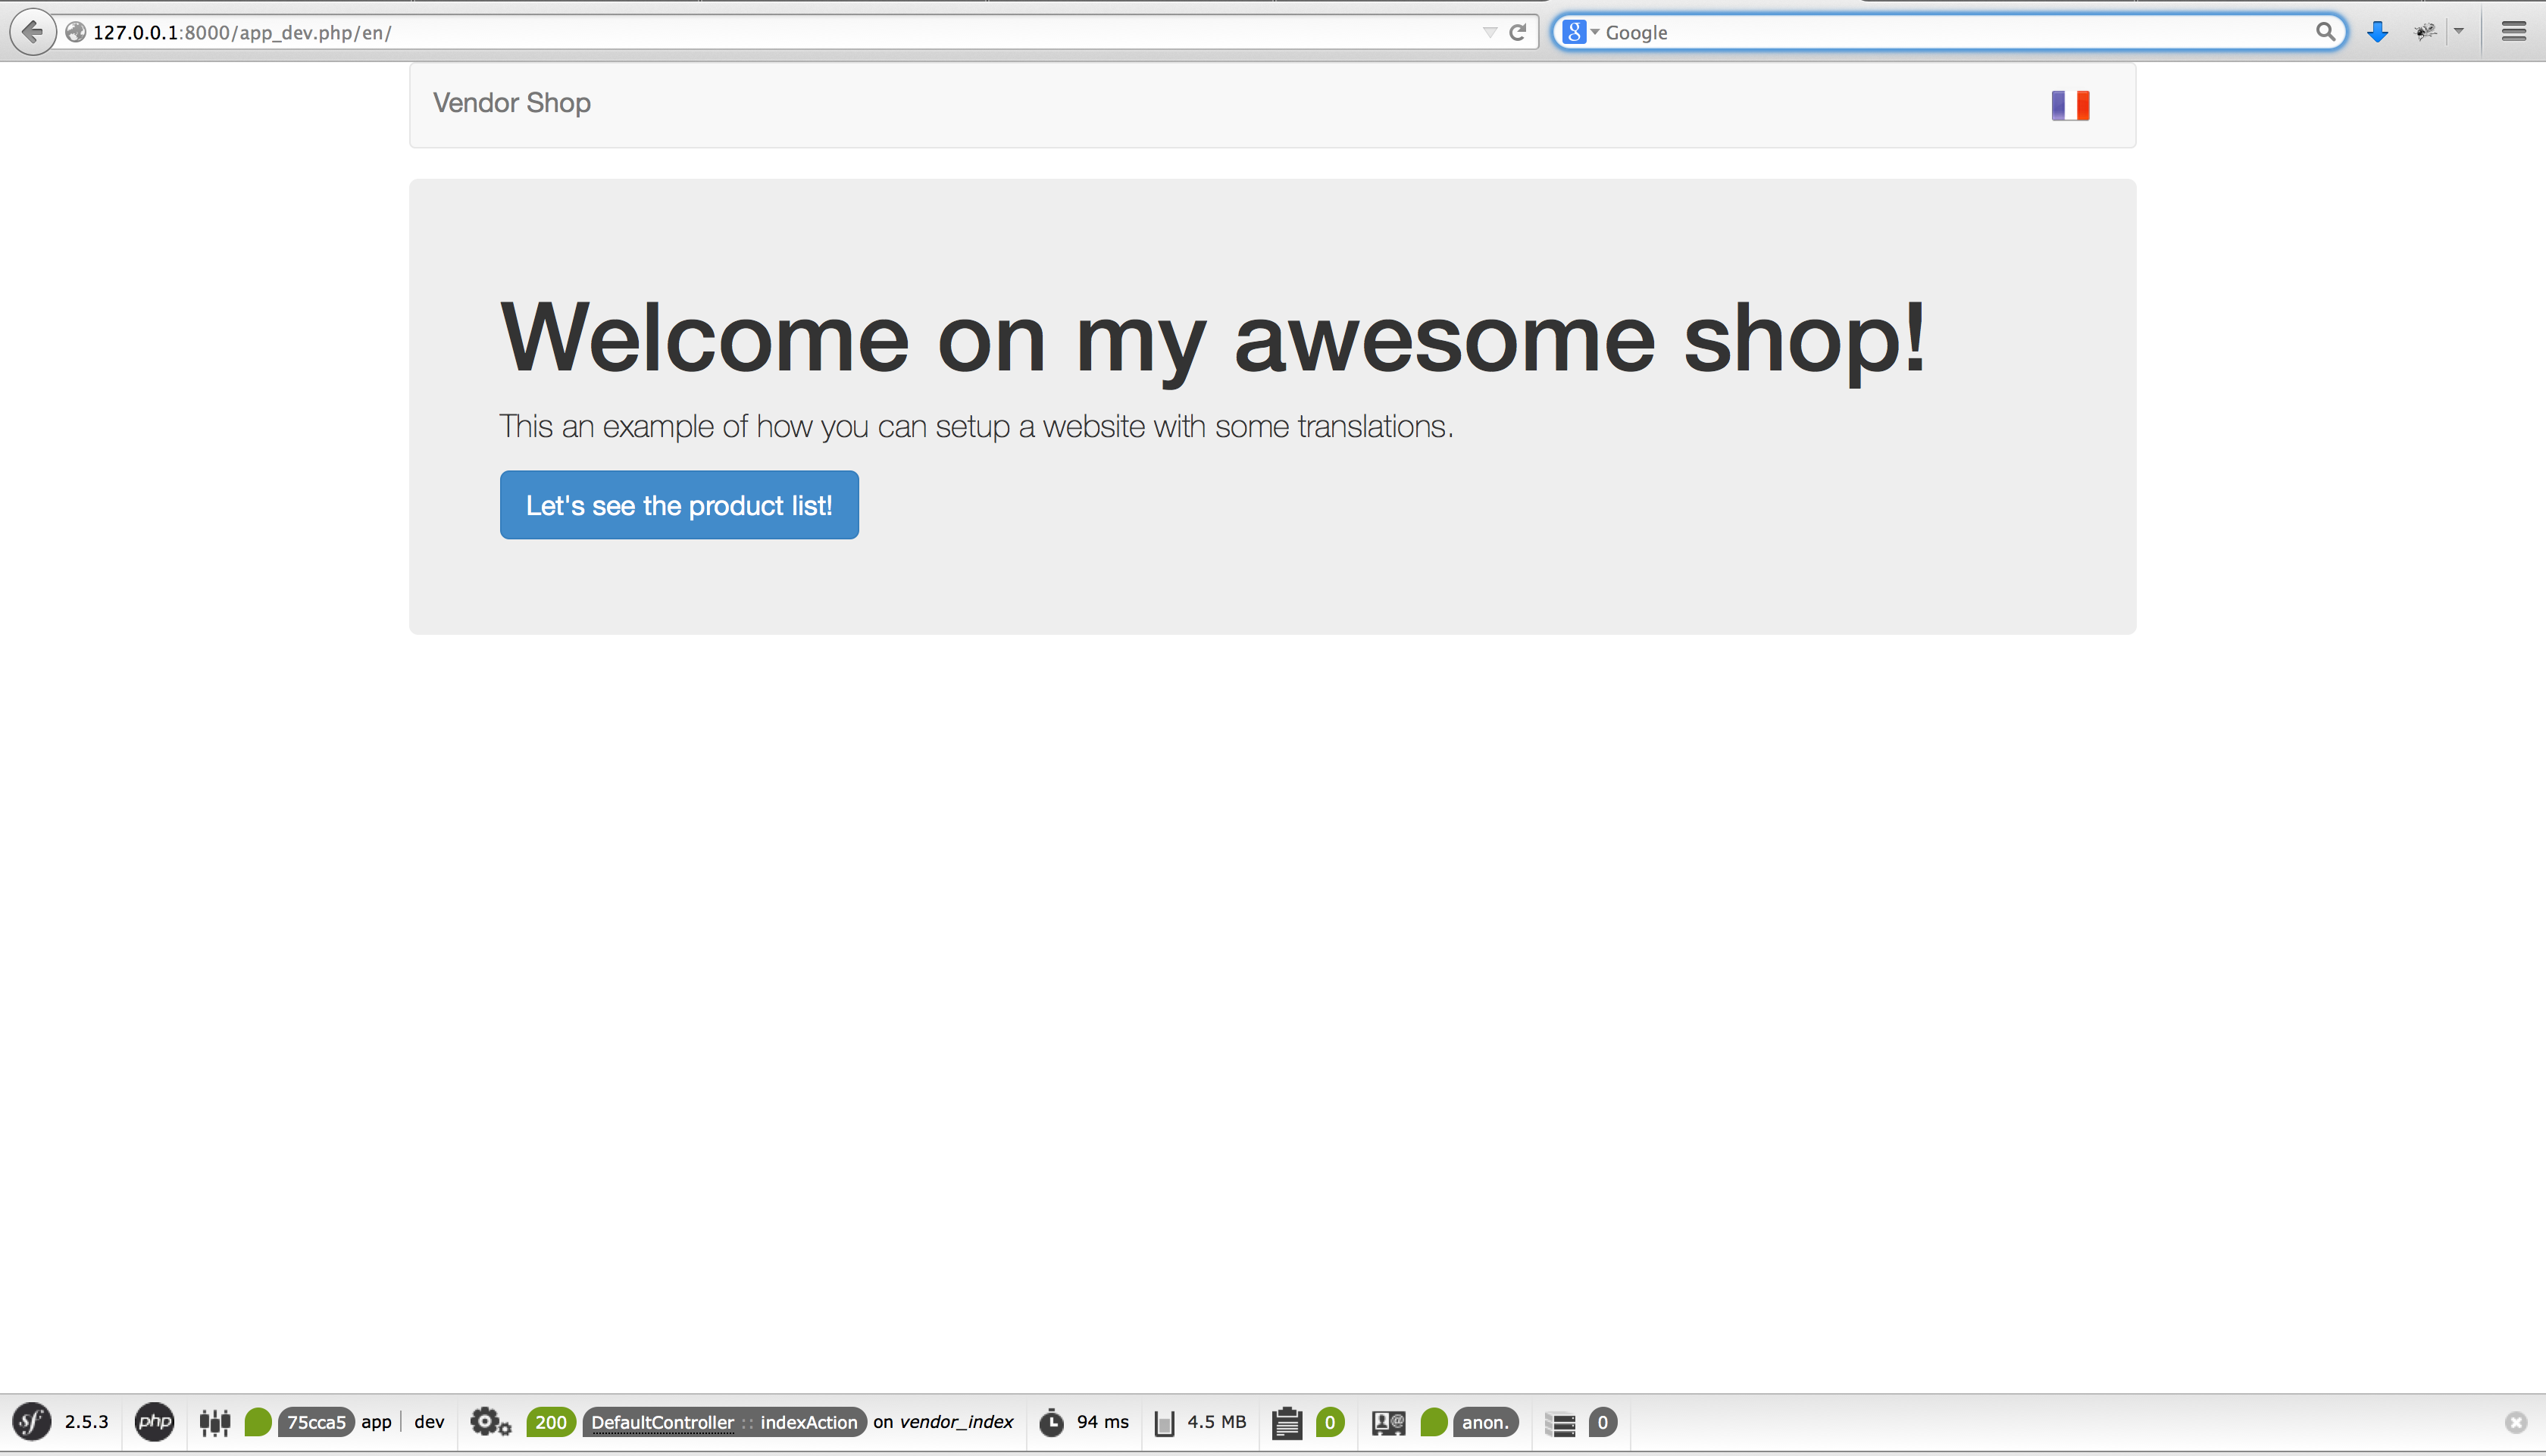Close the Symfony debug toolbar
Image resolution: width=2546 pixels, height=1456 pixels.
coord(2516,1422)
